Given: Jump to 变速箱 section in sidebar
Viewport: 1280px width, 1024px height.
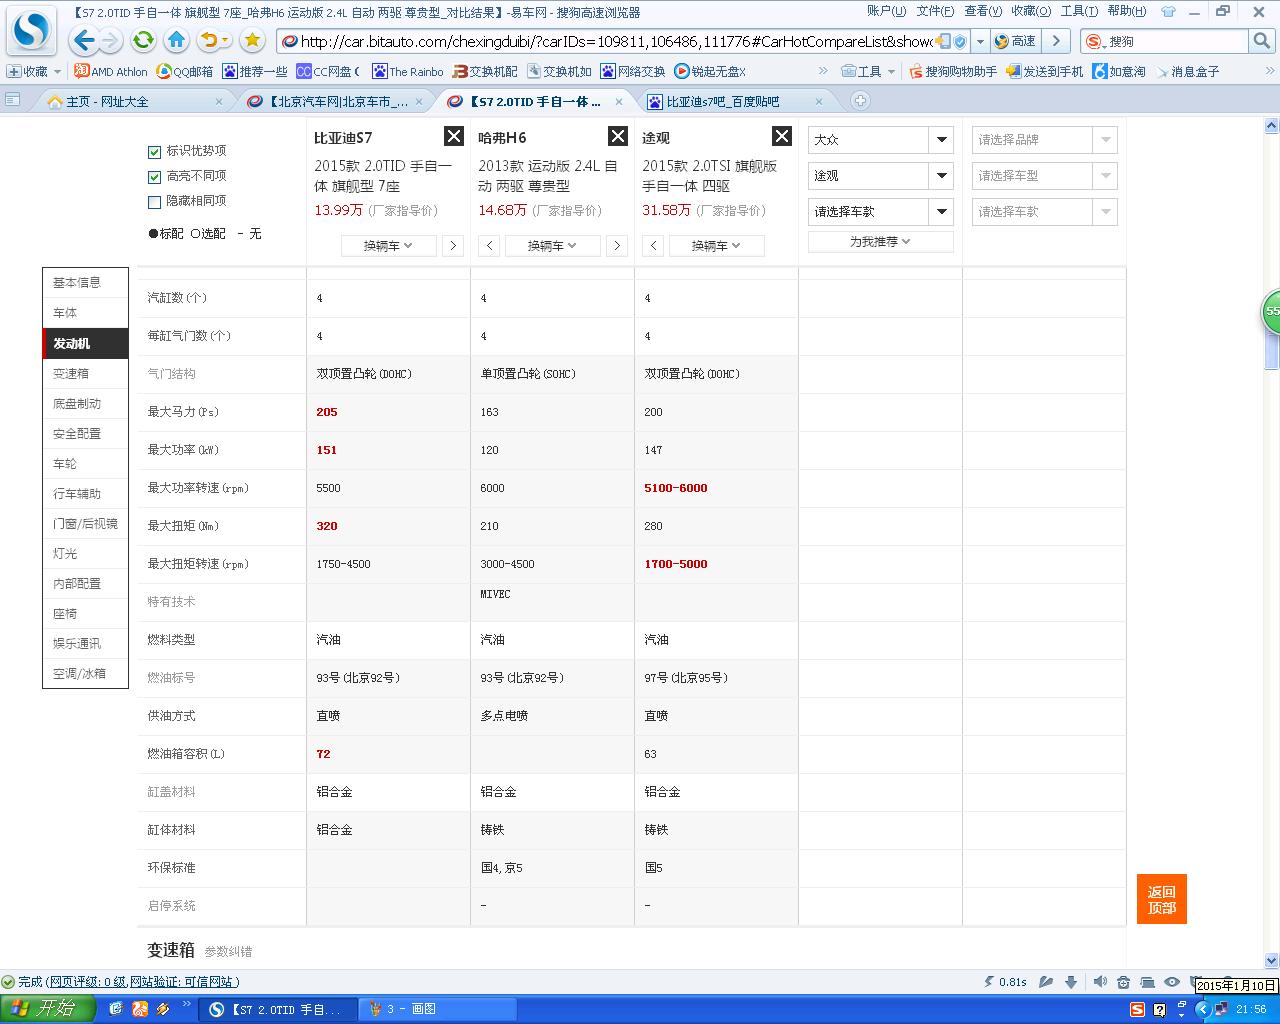Looking at the screenshot, I should coord(85,373).
